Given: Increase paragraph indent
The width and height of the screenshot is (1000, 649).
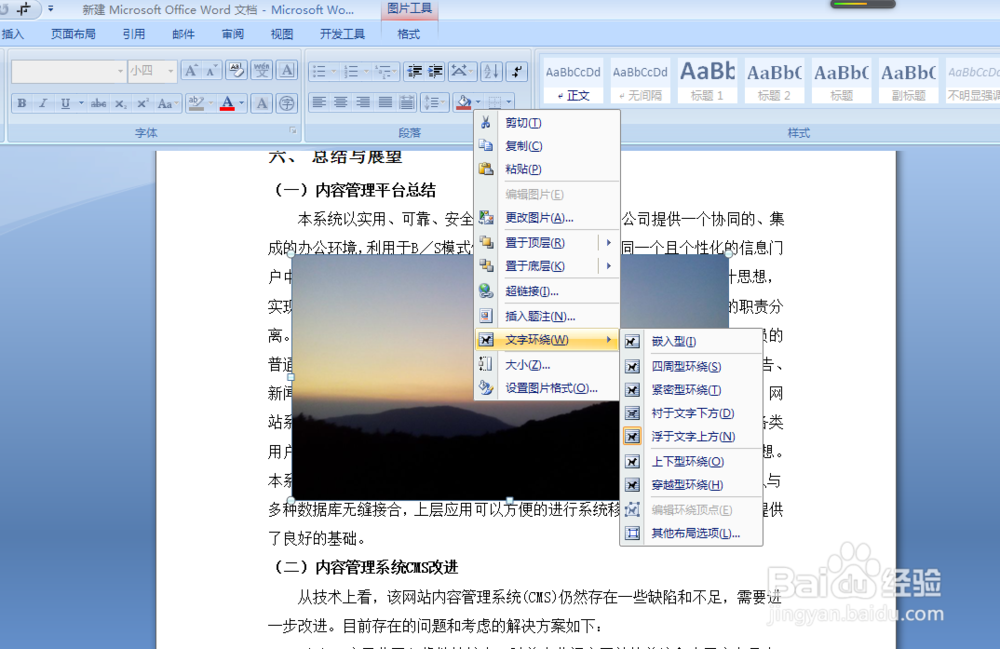Looking at the screenshot, I should tap(436, 71).
